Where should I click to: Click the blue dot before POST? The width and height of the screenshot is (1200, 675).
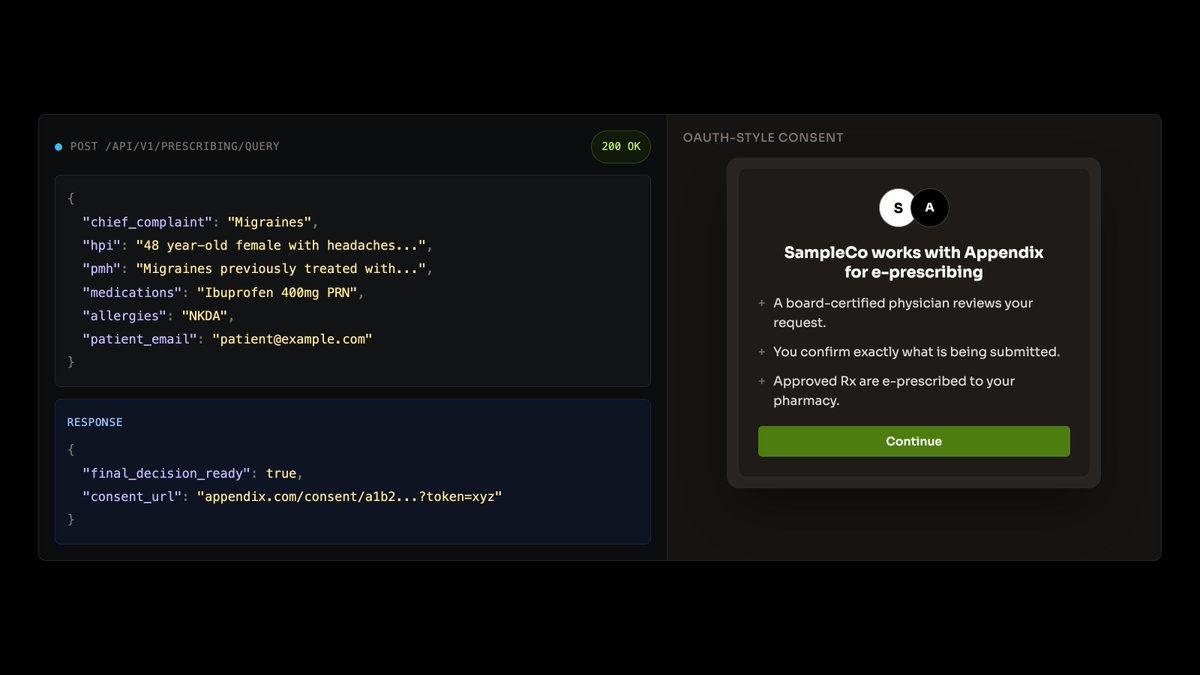[58, 147]
